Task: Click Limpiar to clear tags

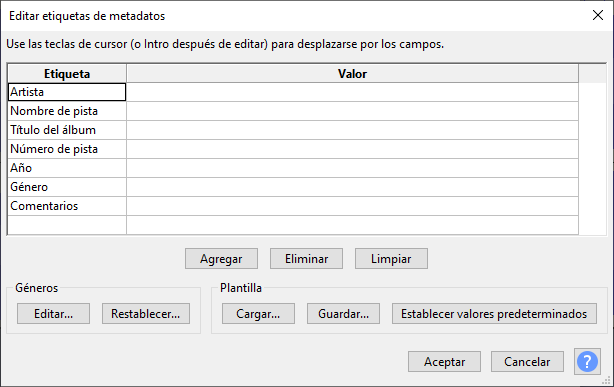Action: click(x=391, y=259)
